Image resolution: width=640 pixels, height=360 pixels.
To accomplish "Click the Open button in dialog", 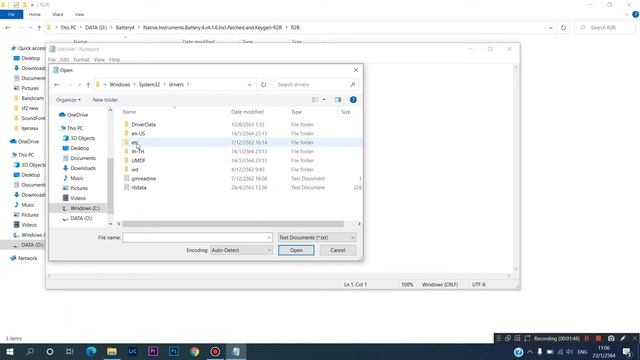I will click(x=296, y=250).
